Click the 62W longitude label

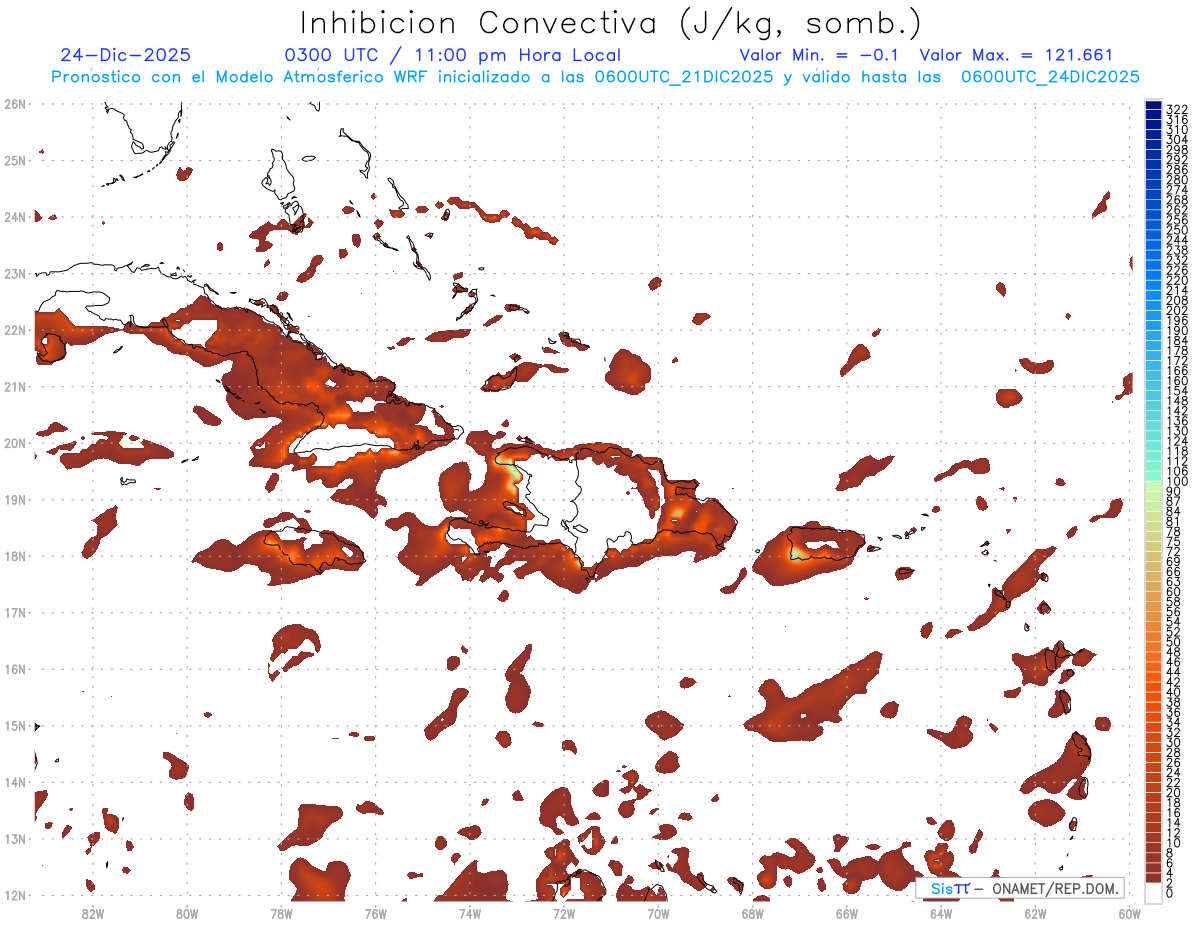pos(1035,912)
